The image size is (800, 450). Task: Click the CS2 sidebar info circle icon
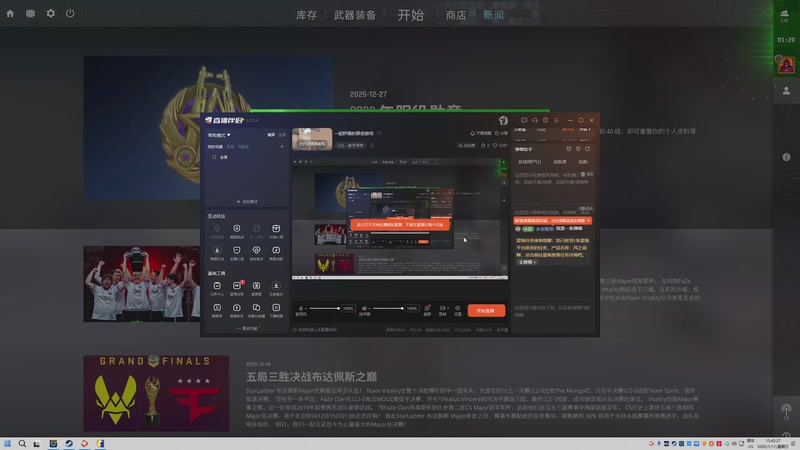pos(786,157)
